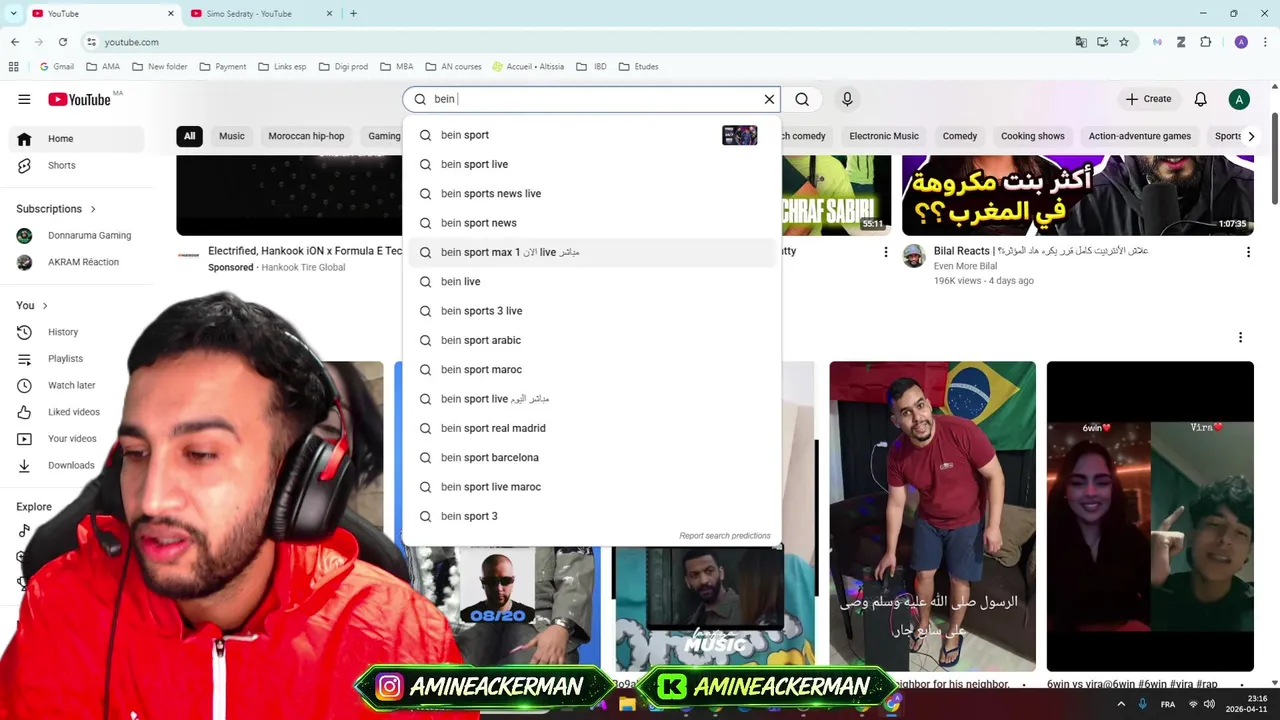Pick the 'bein sport max 1' live suggestion
Viewport: 1280px width, 720px height.
(591, 252)
